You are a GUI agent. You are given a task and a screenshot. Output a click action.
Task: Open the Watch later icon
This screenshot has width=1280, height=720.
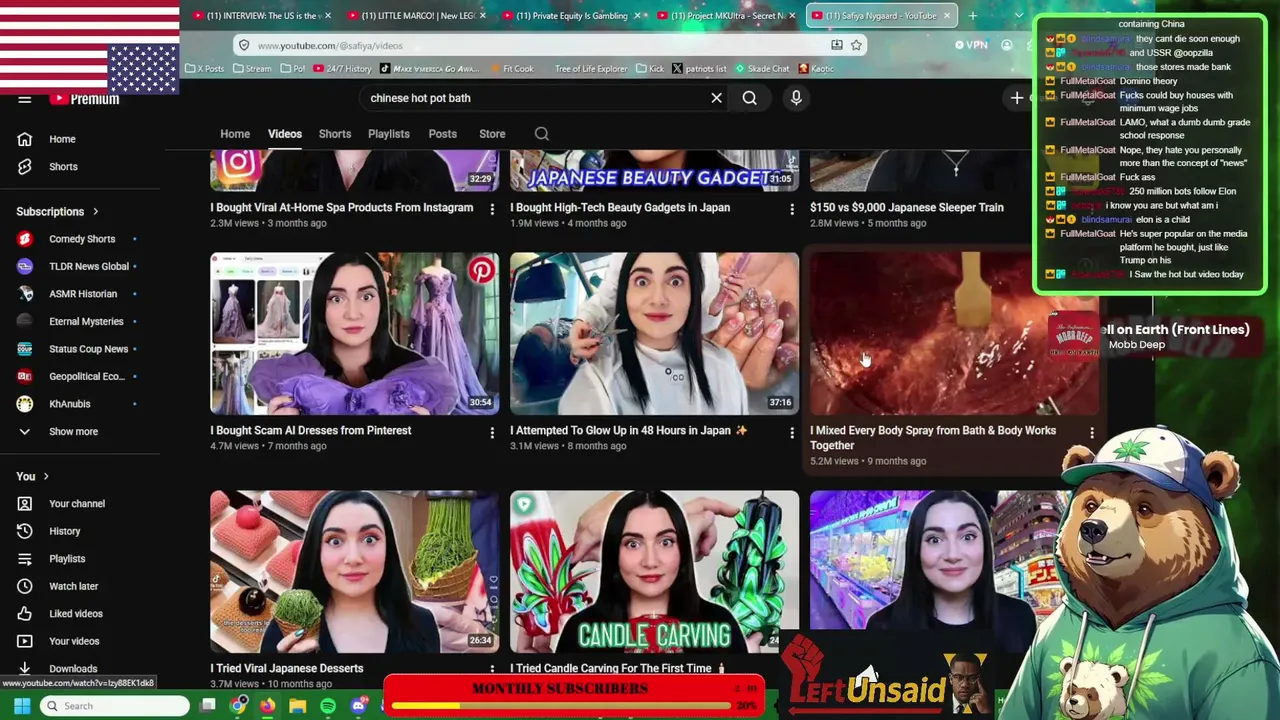(24, 586)
